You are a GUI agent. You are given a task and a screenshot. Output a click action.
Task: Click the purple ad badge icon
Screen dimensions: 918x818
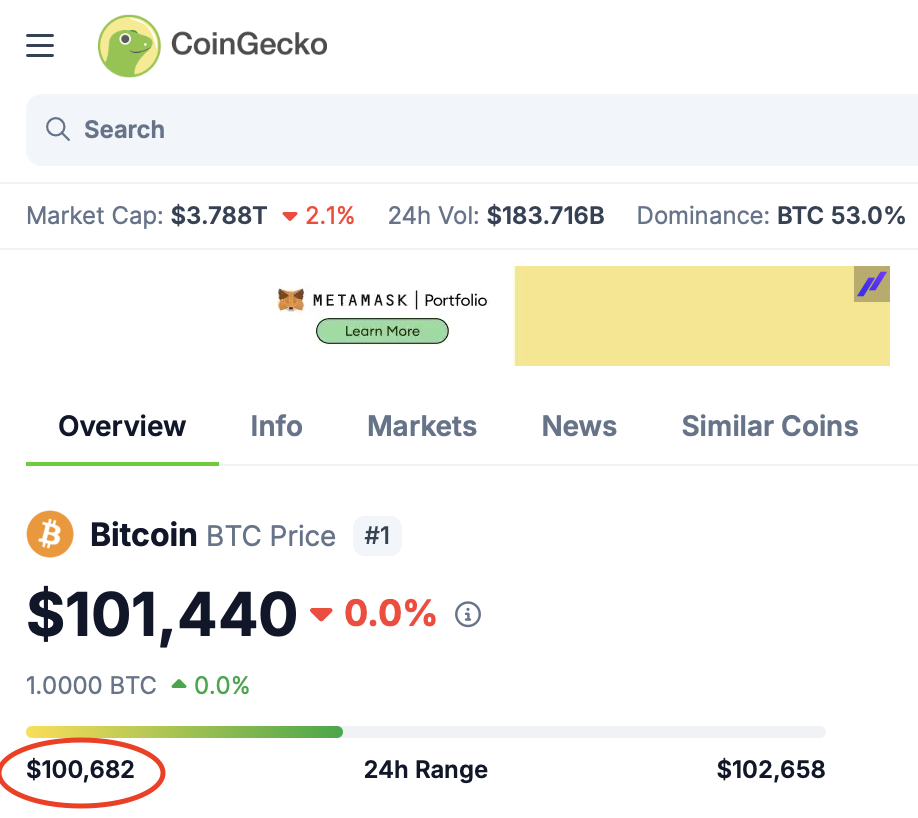coord(871,284)
